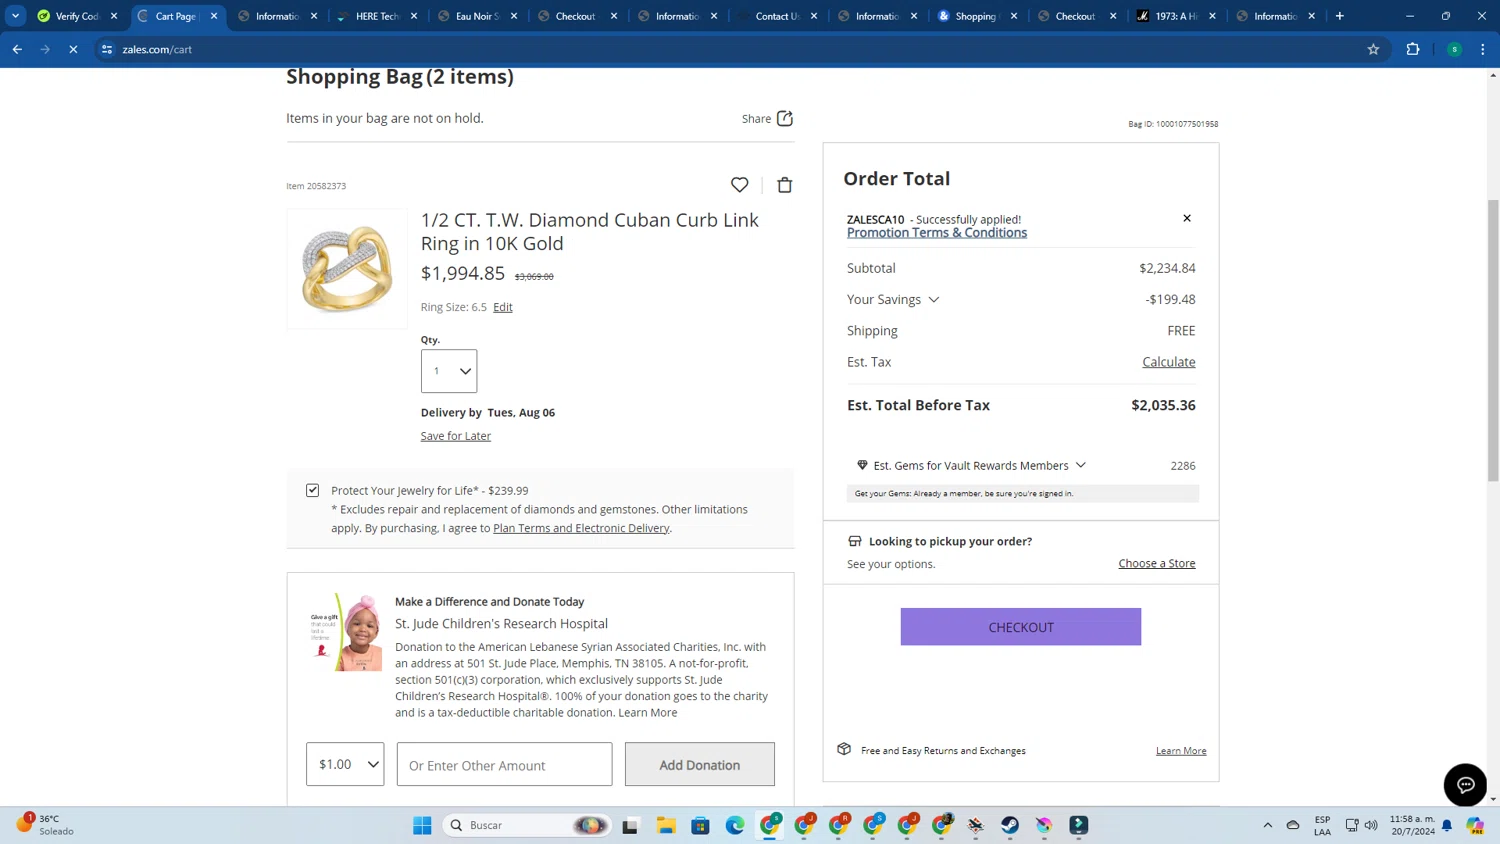Click the CHECKOUT button
Viewport: 1500px width, 844px height.
coord(1021,627)
